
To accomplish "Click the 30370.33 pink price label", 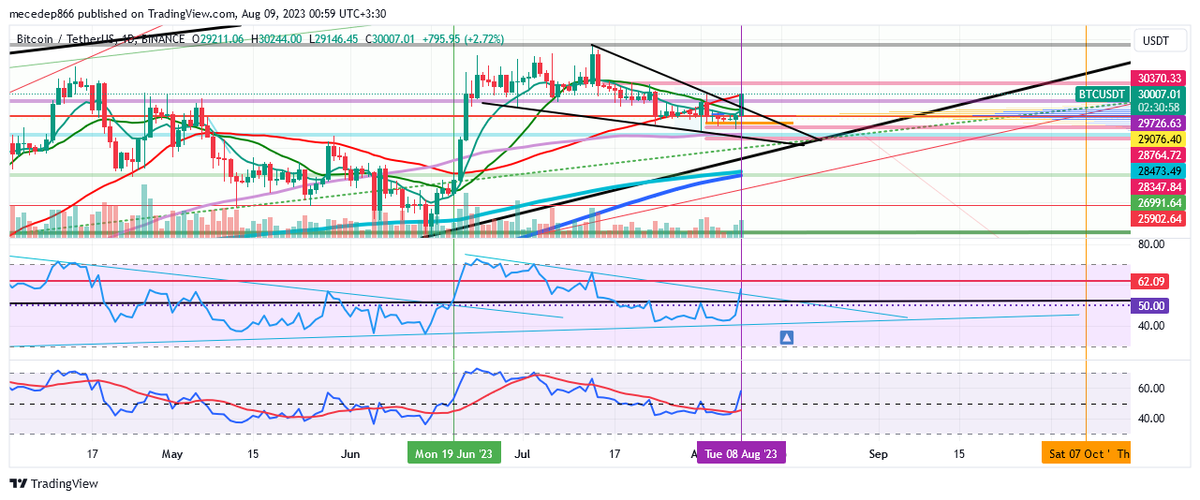I will pos(1160,77).
